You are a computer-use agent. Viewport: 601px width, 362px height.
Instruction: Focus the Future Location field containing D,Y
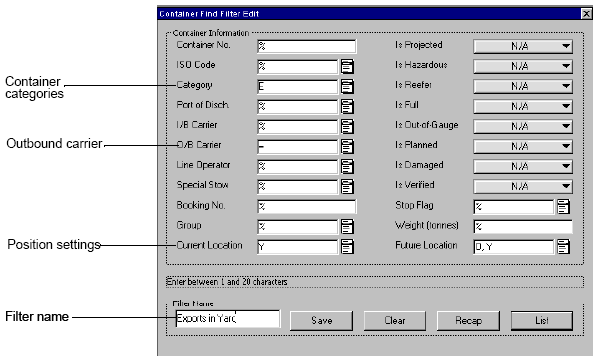(514, 246)
